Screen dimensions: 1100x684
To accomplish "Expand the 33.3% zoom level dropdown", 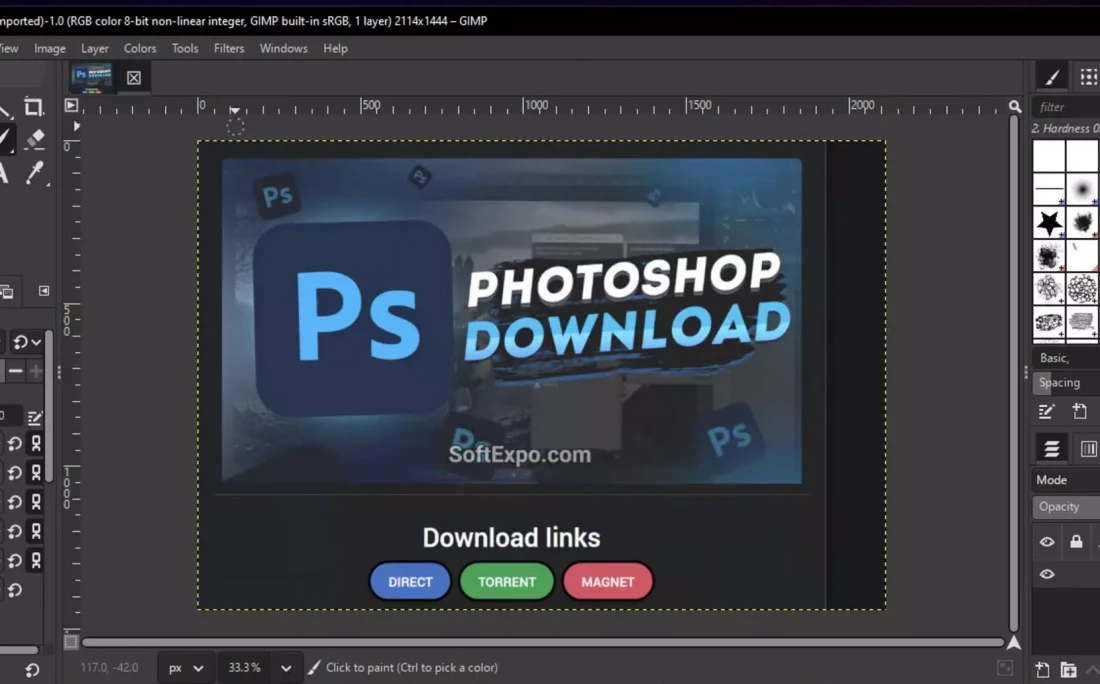I will coord(286,668).
